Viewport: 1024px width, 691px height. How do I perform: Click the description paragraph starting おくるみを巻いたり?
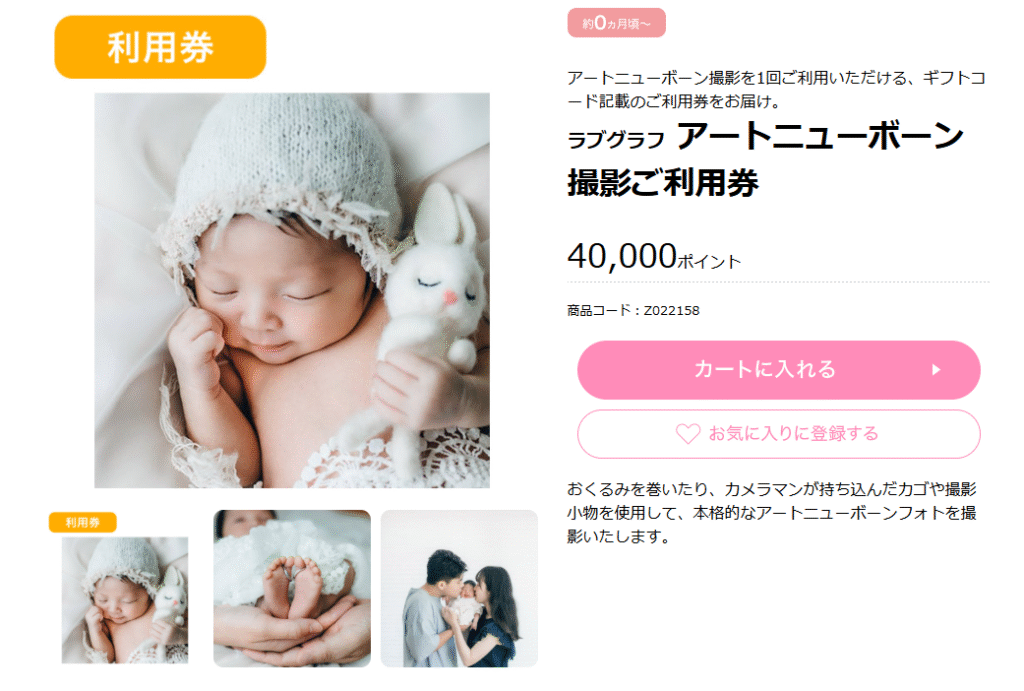pos(772,513)
